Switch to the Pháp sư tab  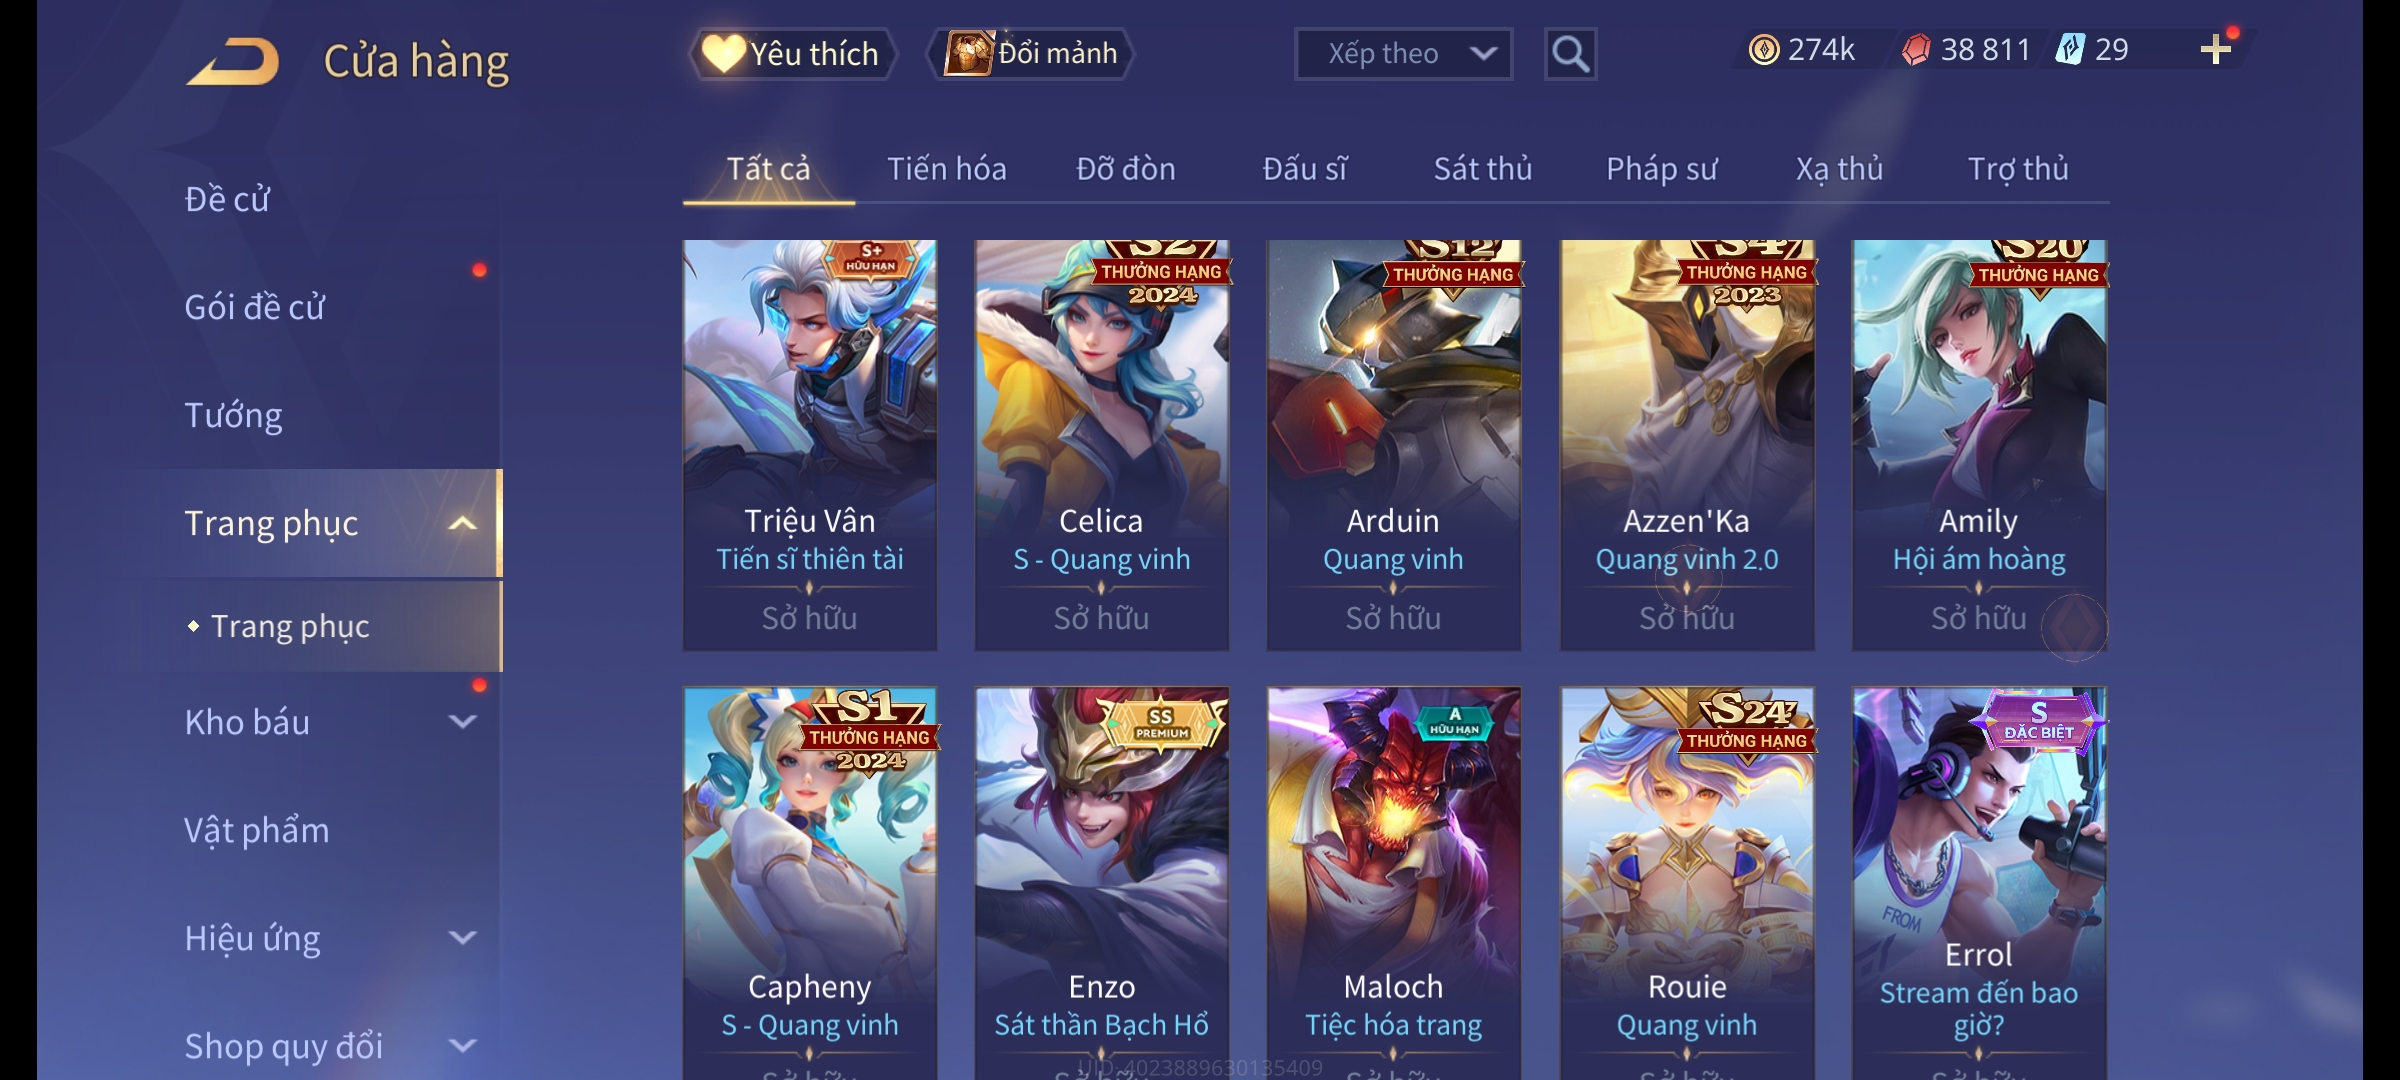coord(1661,169)
